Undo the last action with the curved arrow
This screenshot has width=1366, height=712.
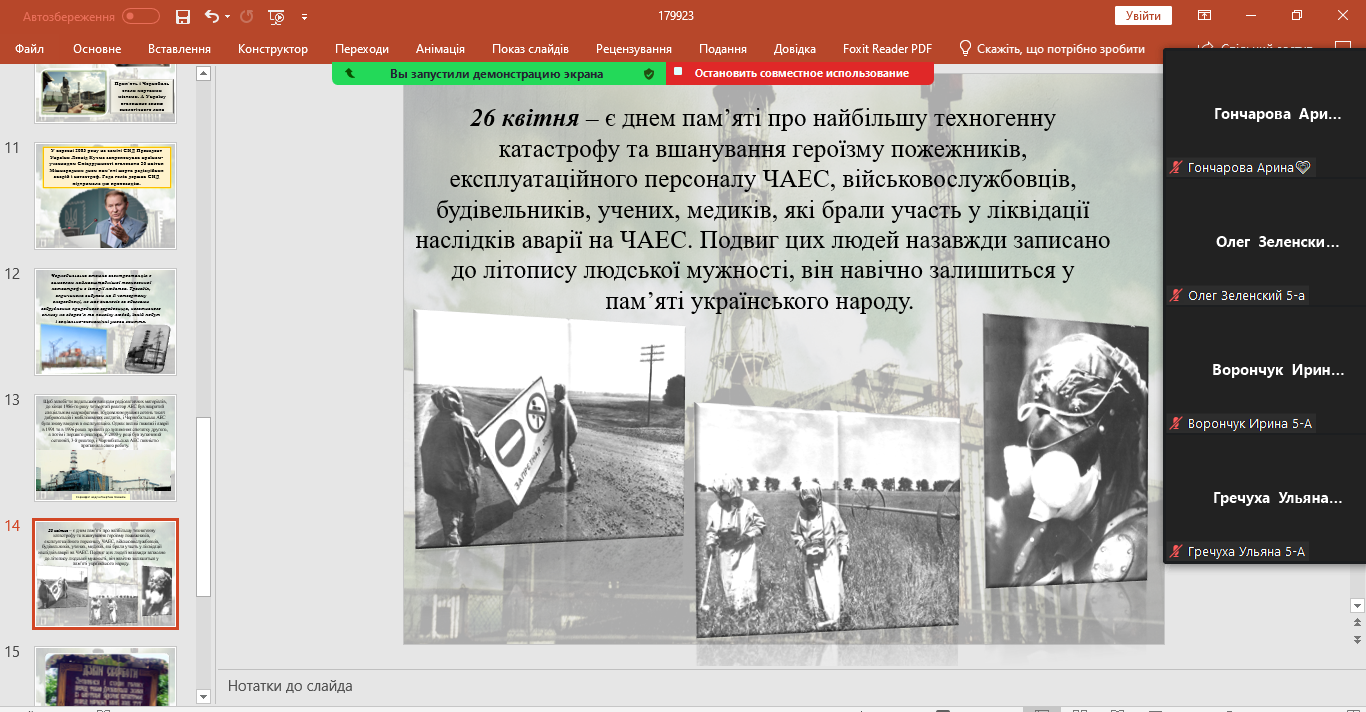(211, 17)
